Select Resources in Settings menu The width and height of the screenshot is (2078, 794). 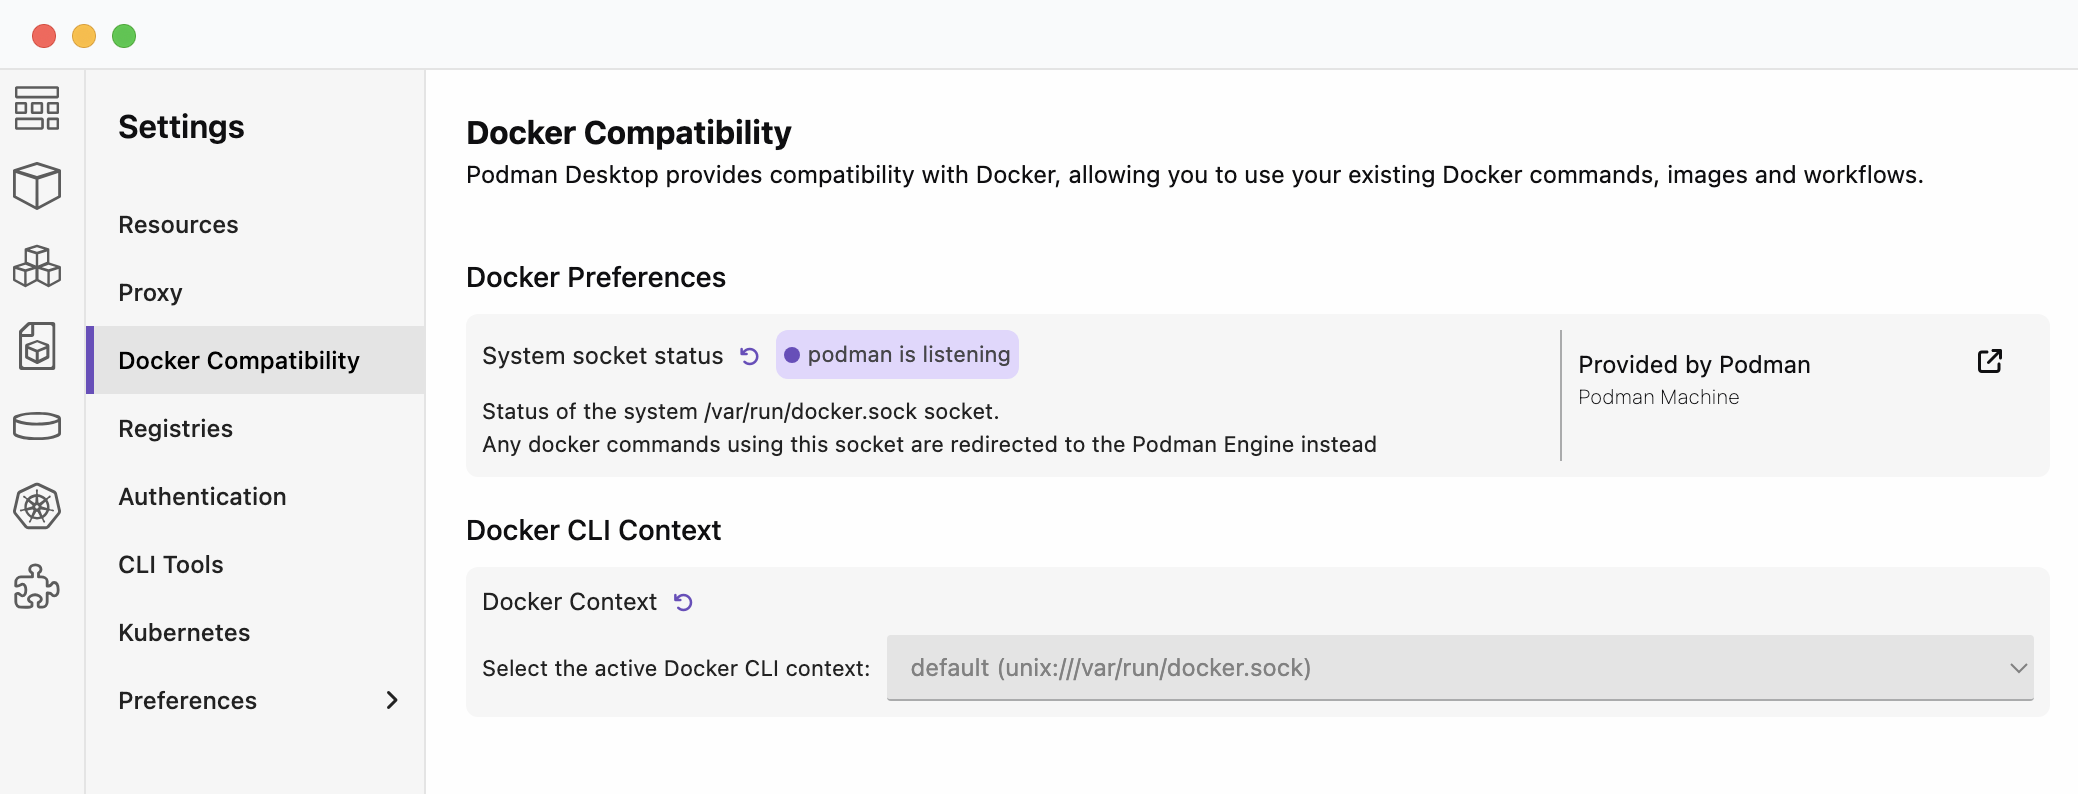point(178,225)
